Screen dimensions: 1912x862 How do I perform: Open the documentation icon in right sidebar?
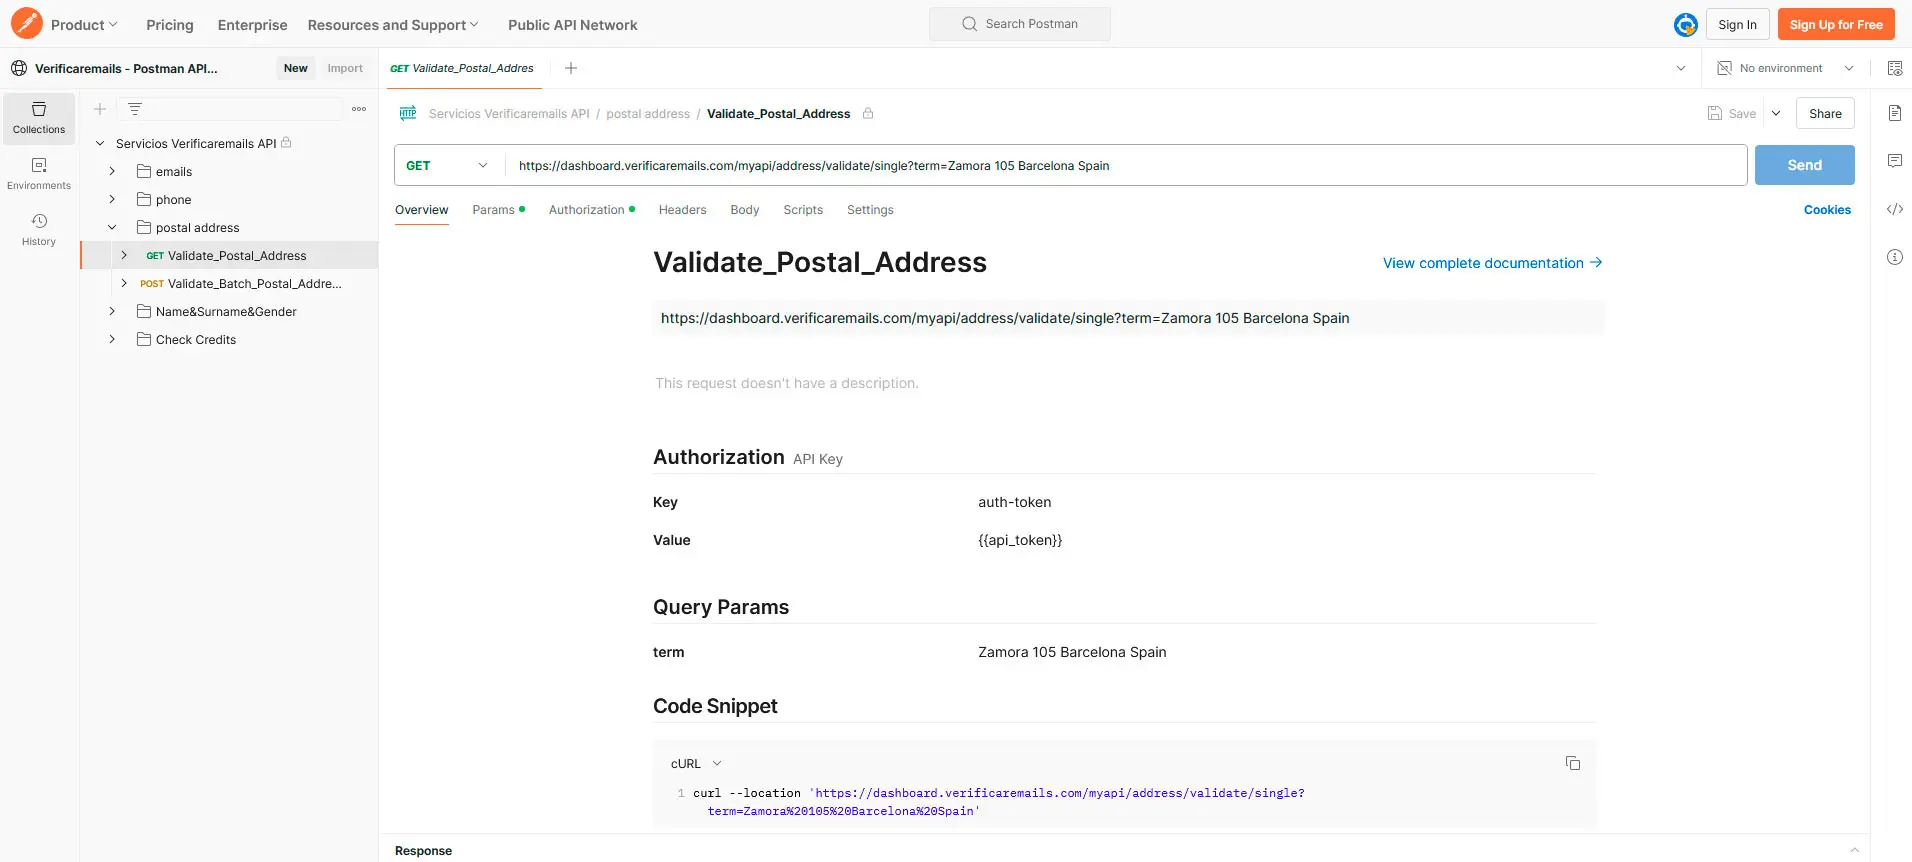1894,113
